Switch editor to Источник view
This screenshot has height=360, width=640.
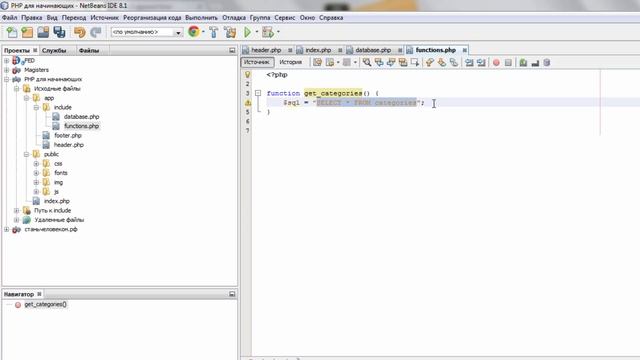[257, 62]
